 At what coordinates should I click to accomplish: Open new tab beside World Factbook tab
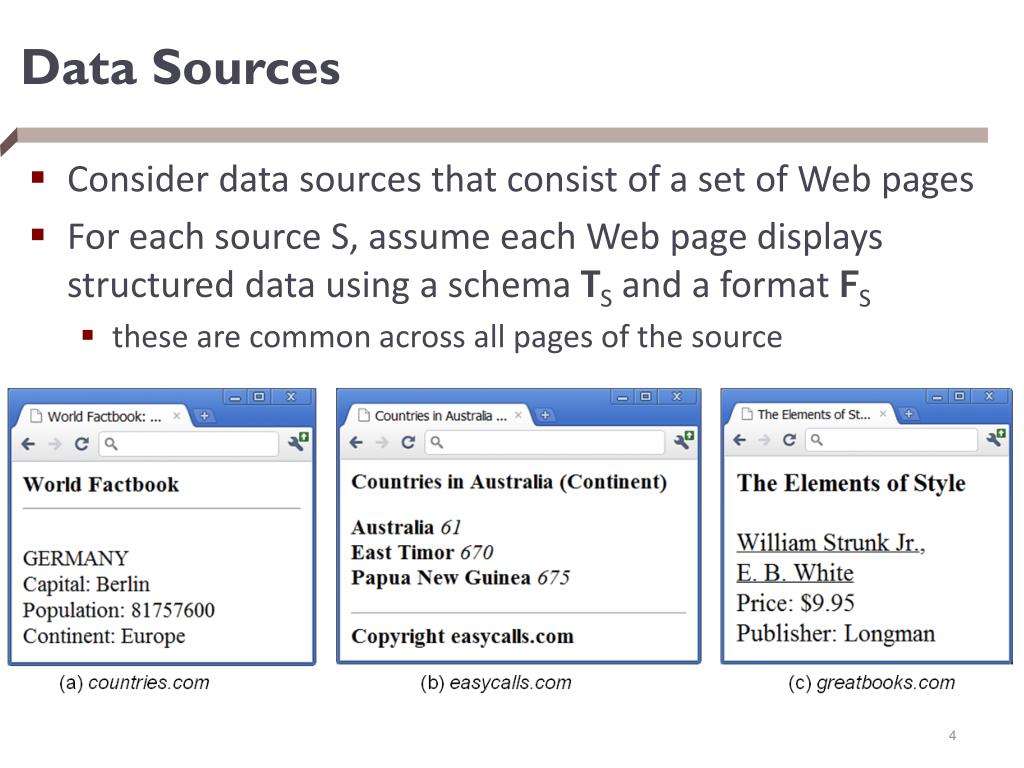[x=204, y=416]
